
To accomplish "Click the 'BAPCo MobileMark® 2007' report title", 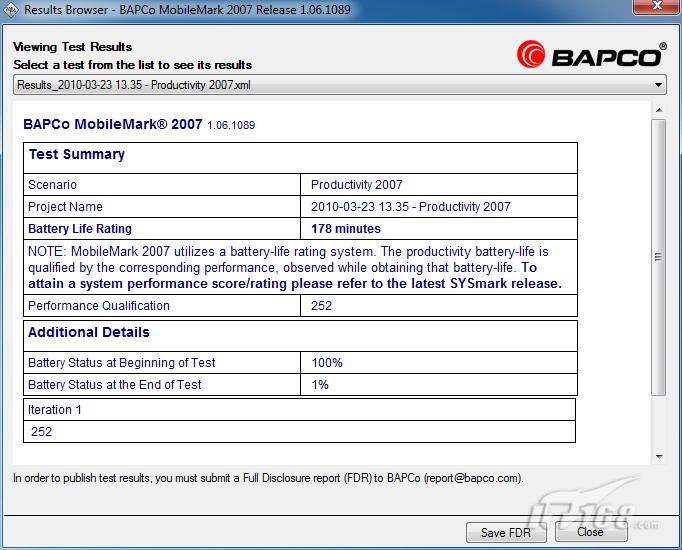I will tap(113, 124).
